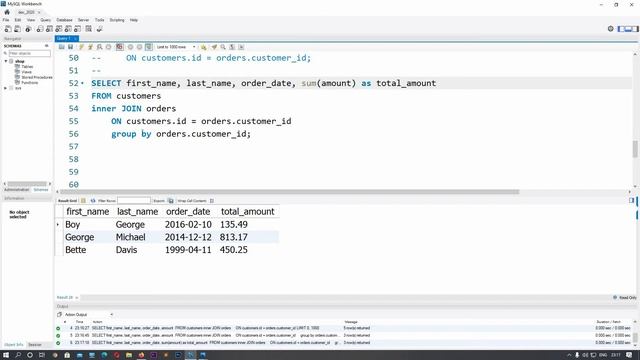
Task: Open the Server menu
Action: point(83,20)
